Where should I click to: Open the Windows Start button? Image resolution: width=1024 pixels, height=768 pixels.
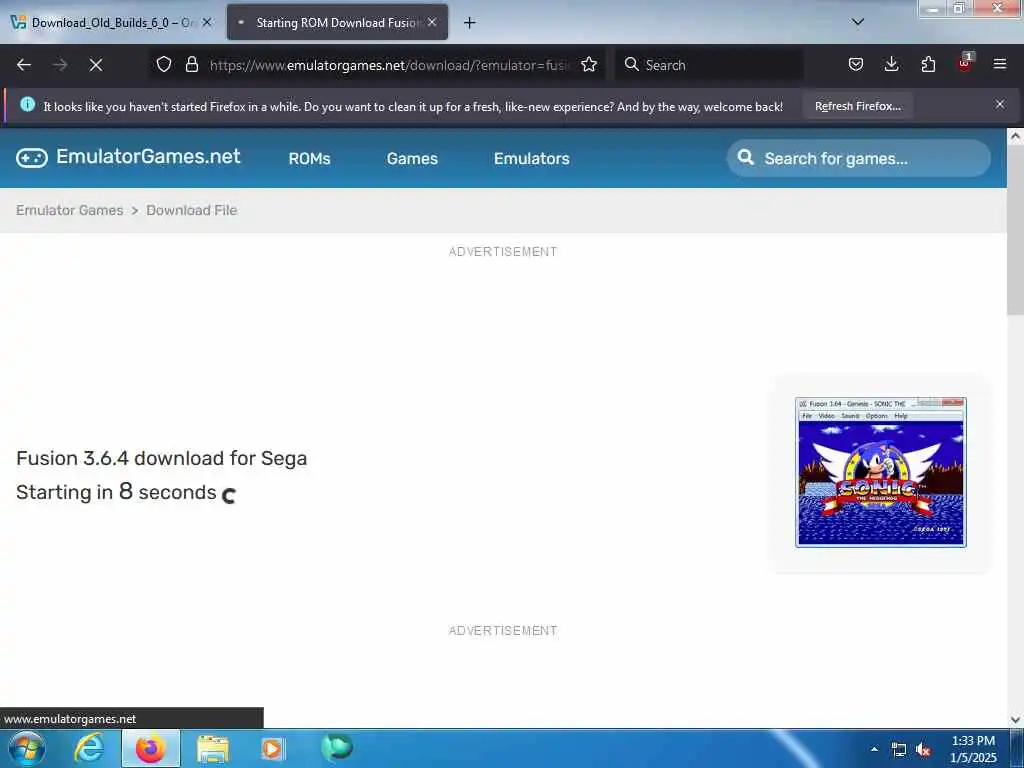27,748
